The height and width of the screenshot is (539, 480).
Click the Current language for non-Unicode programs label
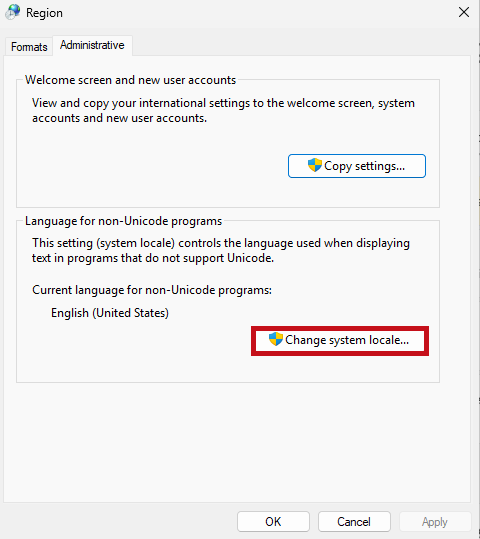152,290
